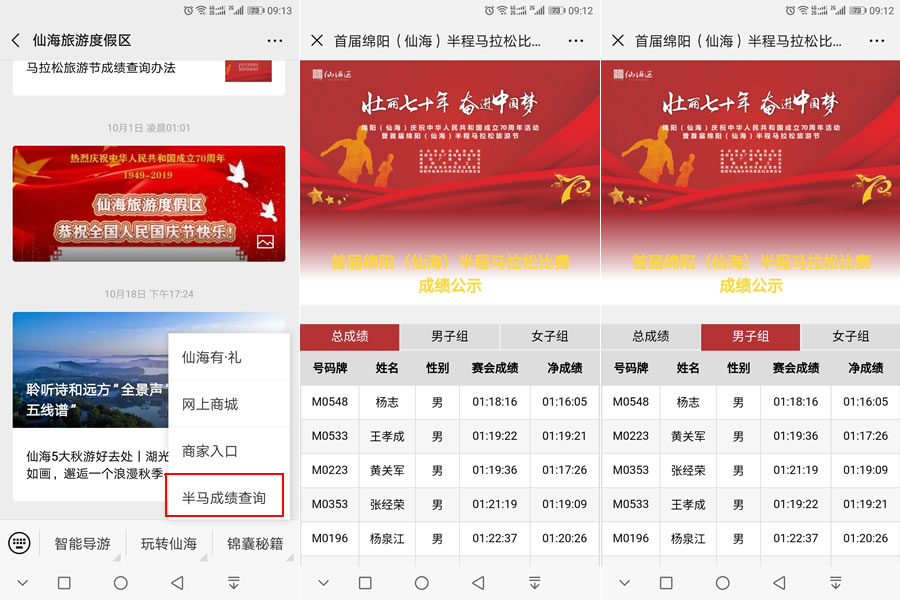Open 仙海5大秋游好去处 article
Image resolution: width=900 pixels, height=600 pixels.
[90, 464]
